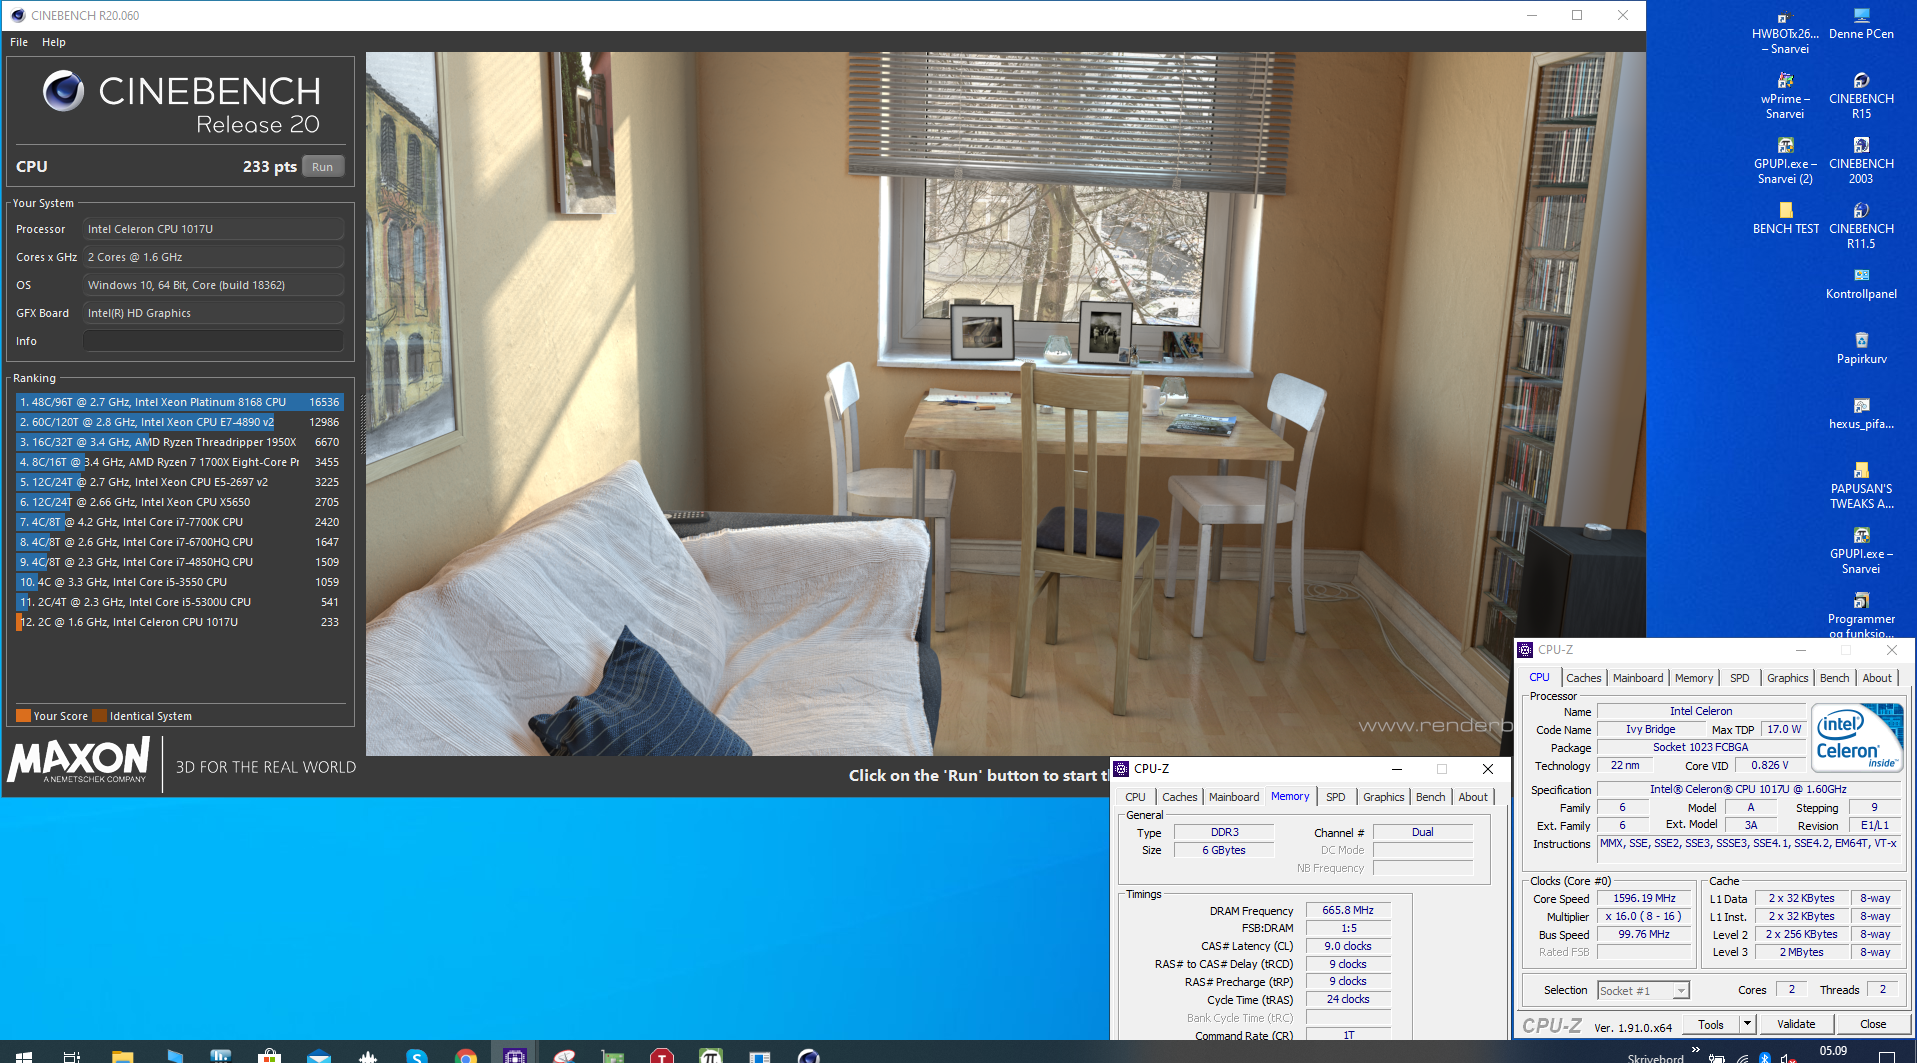Click the Bluetooth tray icon
This screenshot has width=1917, height=1063.
click(x=1765, y=1057)
